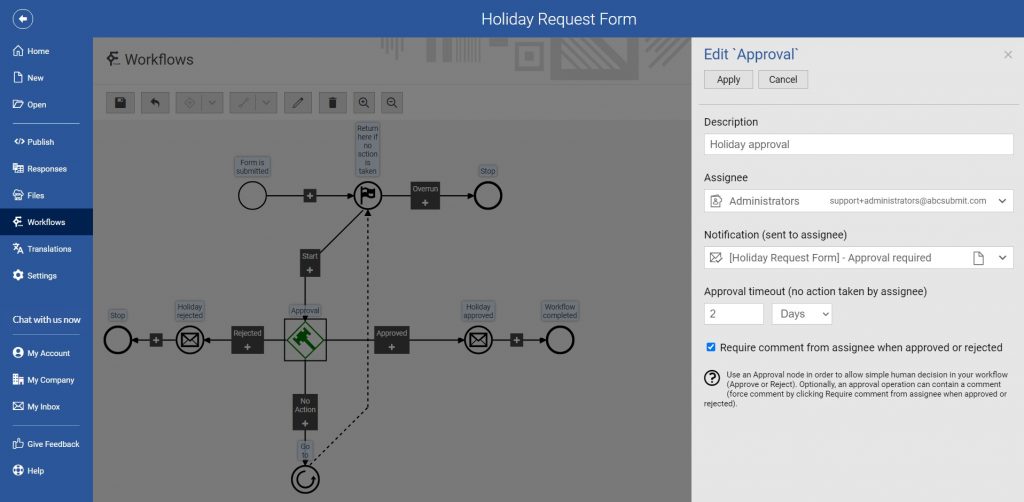Image resolution: width=1024 pixels, height=502 pixels.
Task: Open the Notification template dropdown
Action: coord(1003,258)
